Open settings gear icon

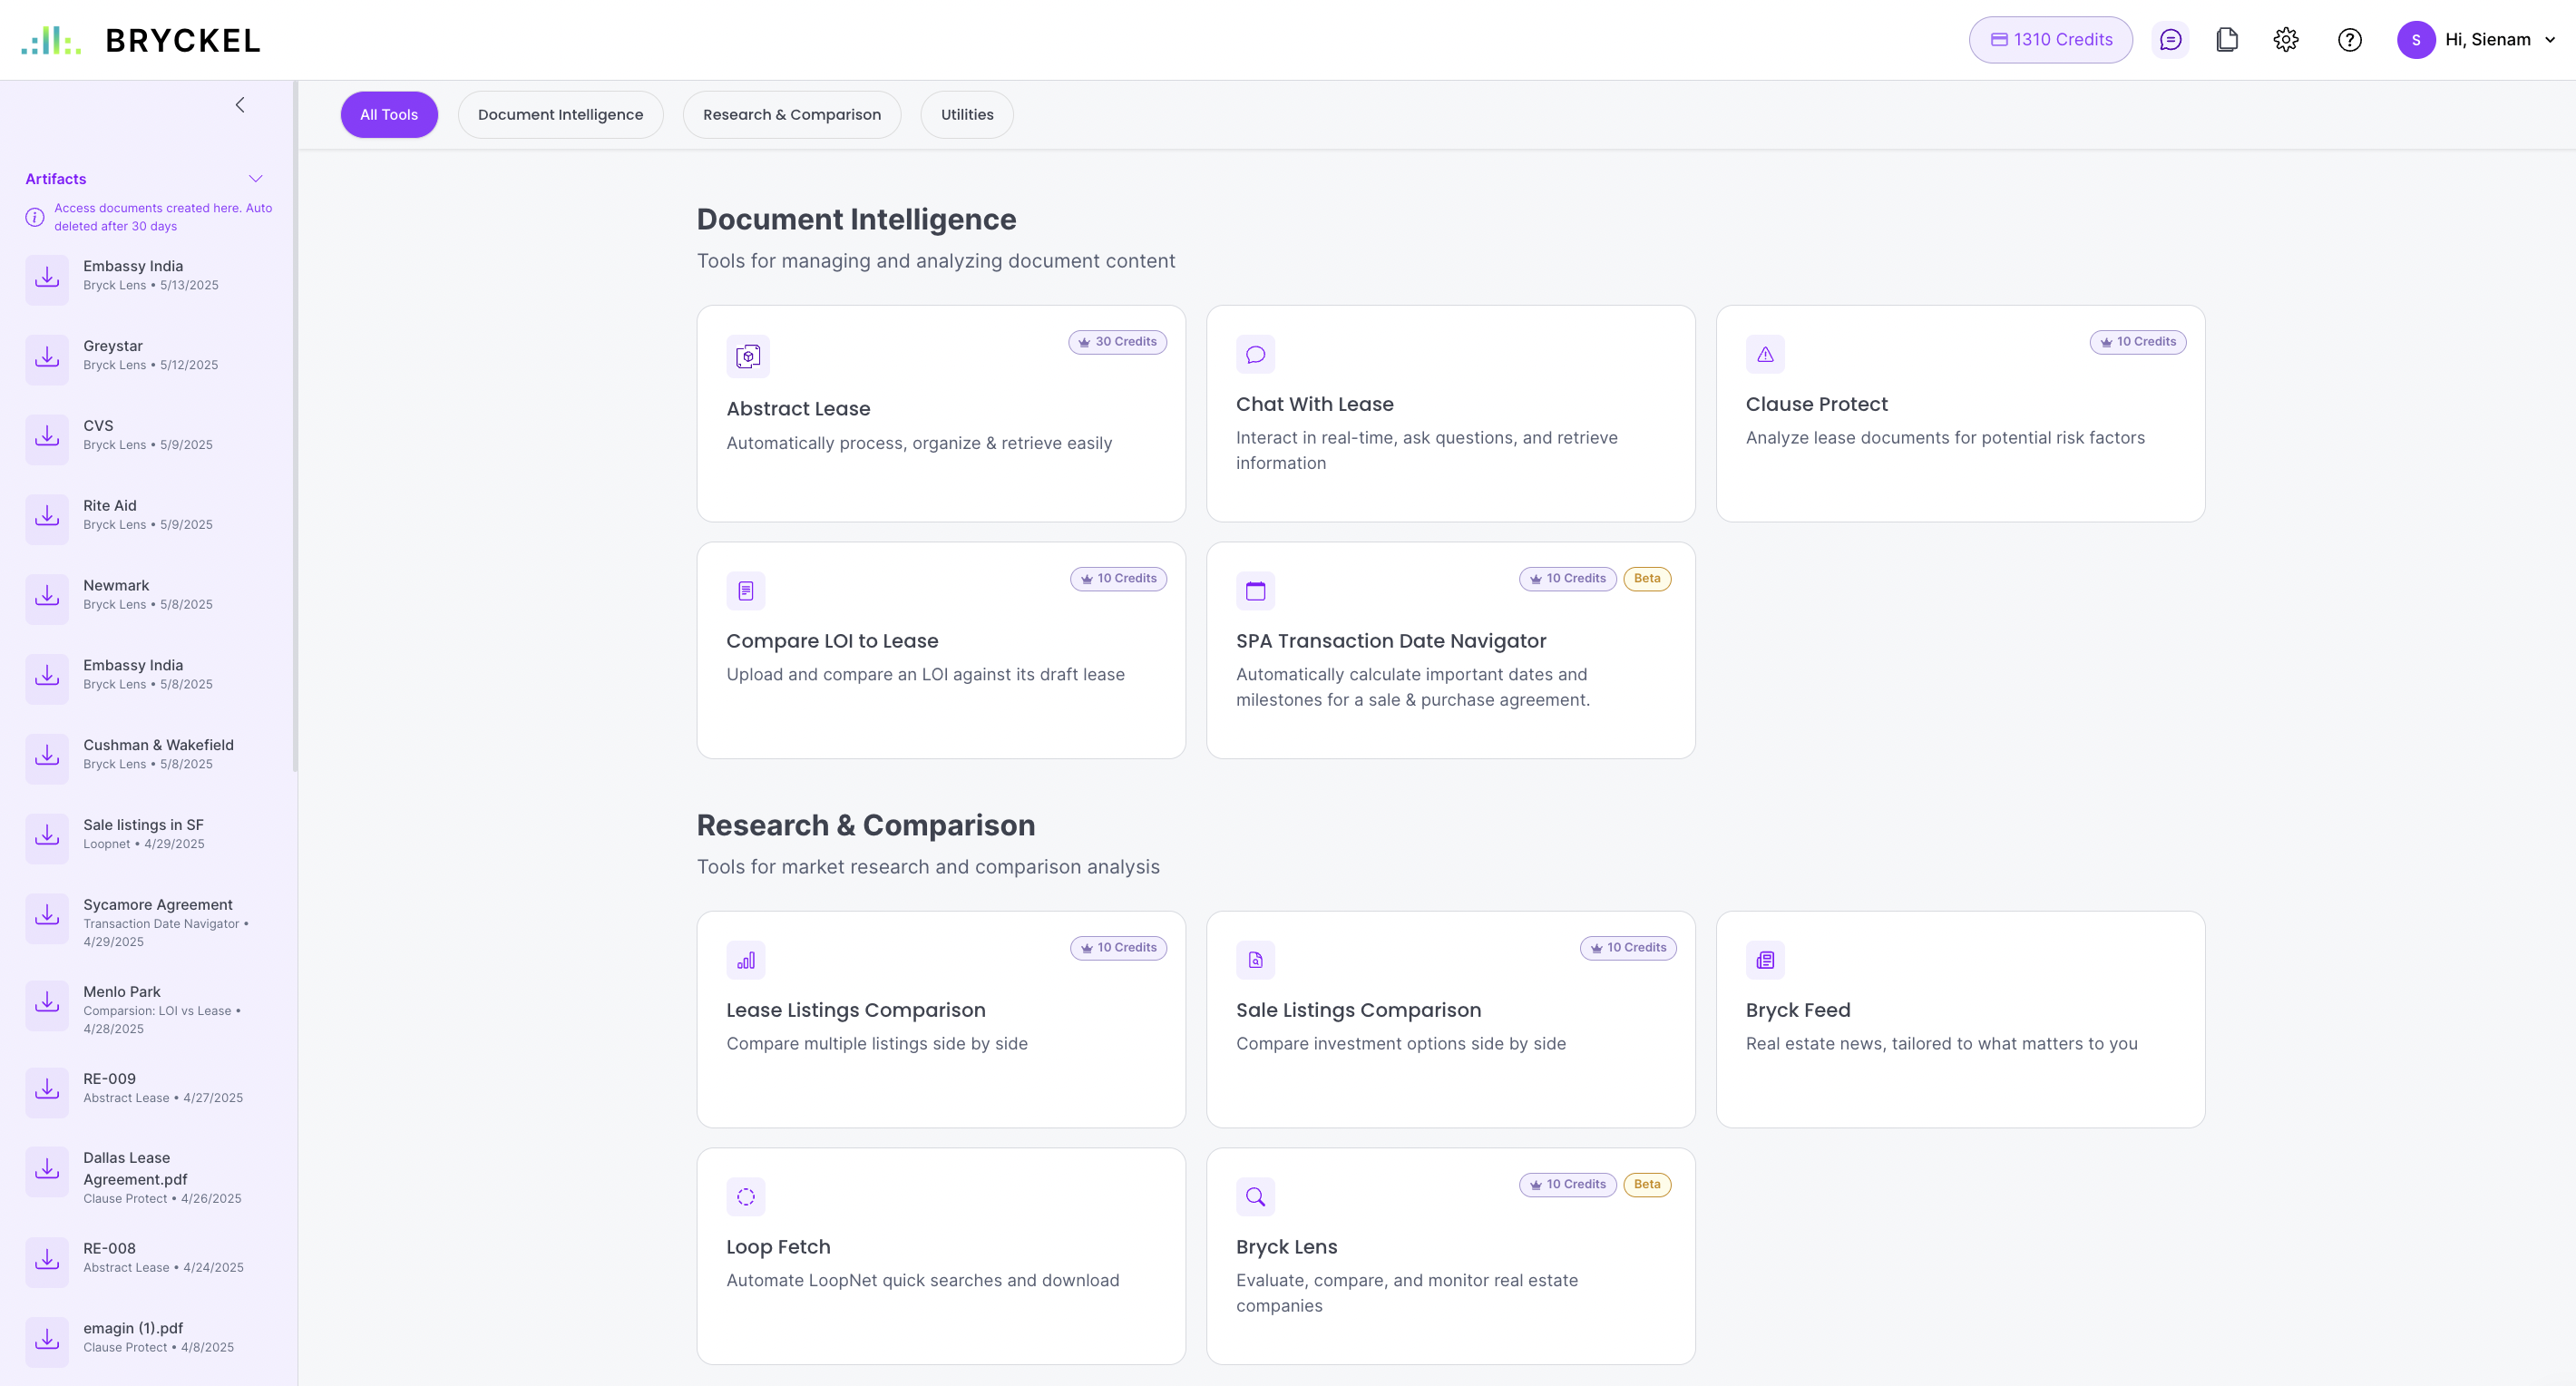(x=2286, y=40)
